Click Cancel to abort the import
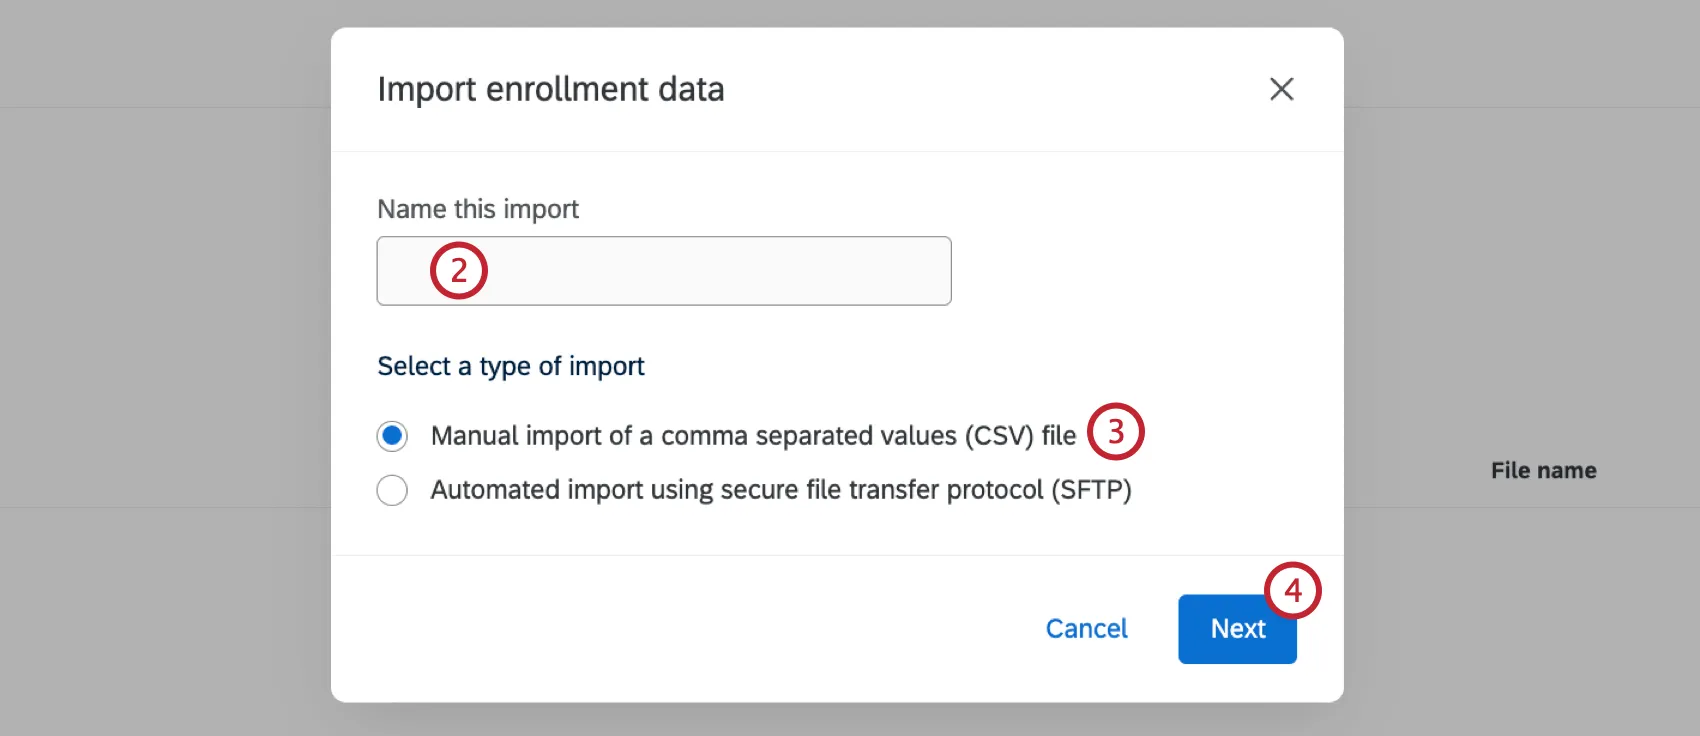 point(1086,628)
